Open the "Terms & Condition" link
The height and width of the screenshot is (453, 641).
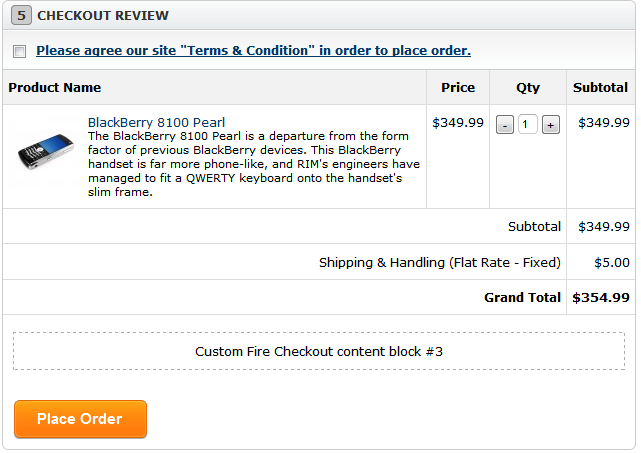(253, 50)
